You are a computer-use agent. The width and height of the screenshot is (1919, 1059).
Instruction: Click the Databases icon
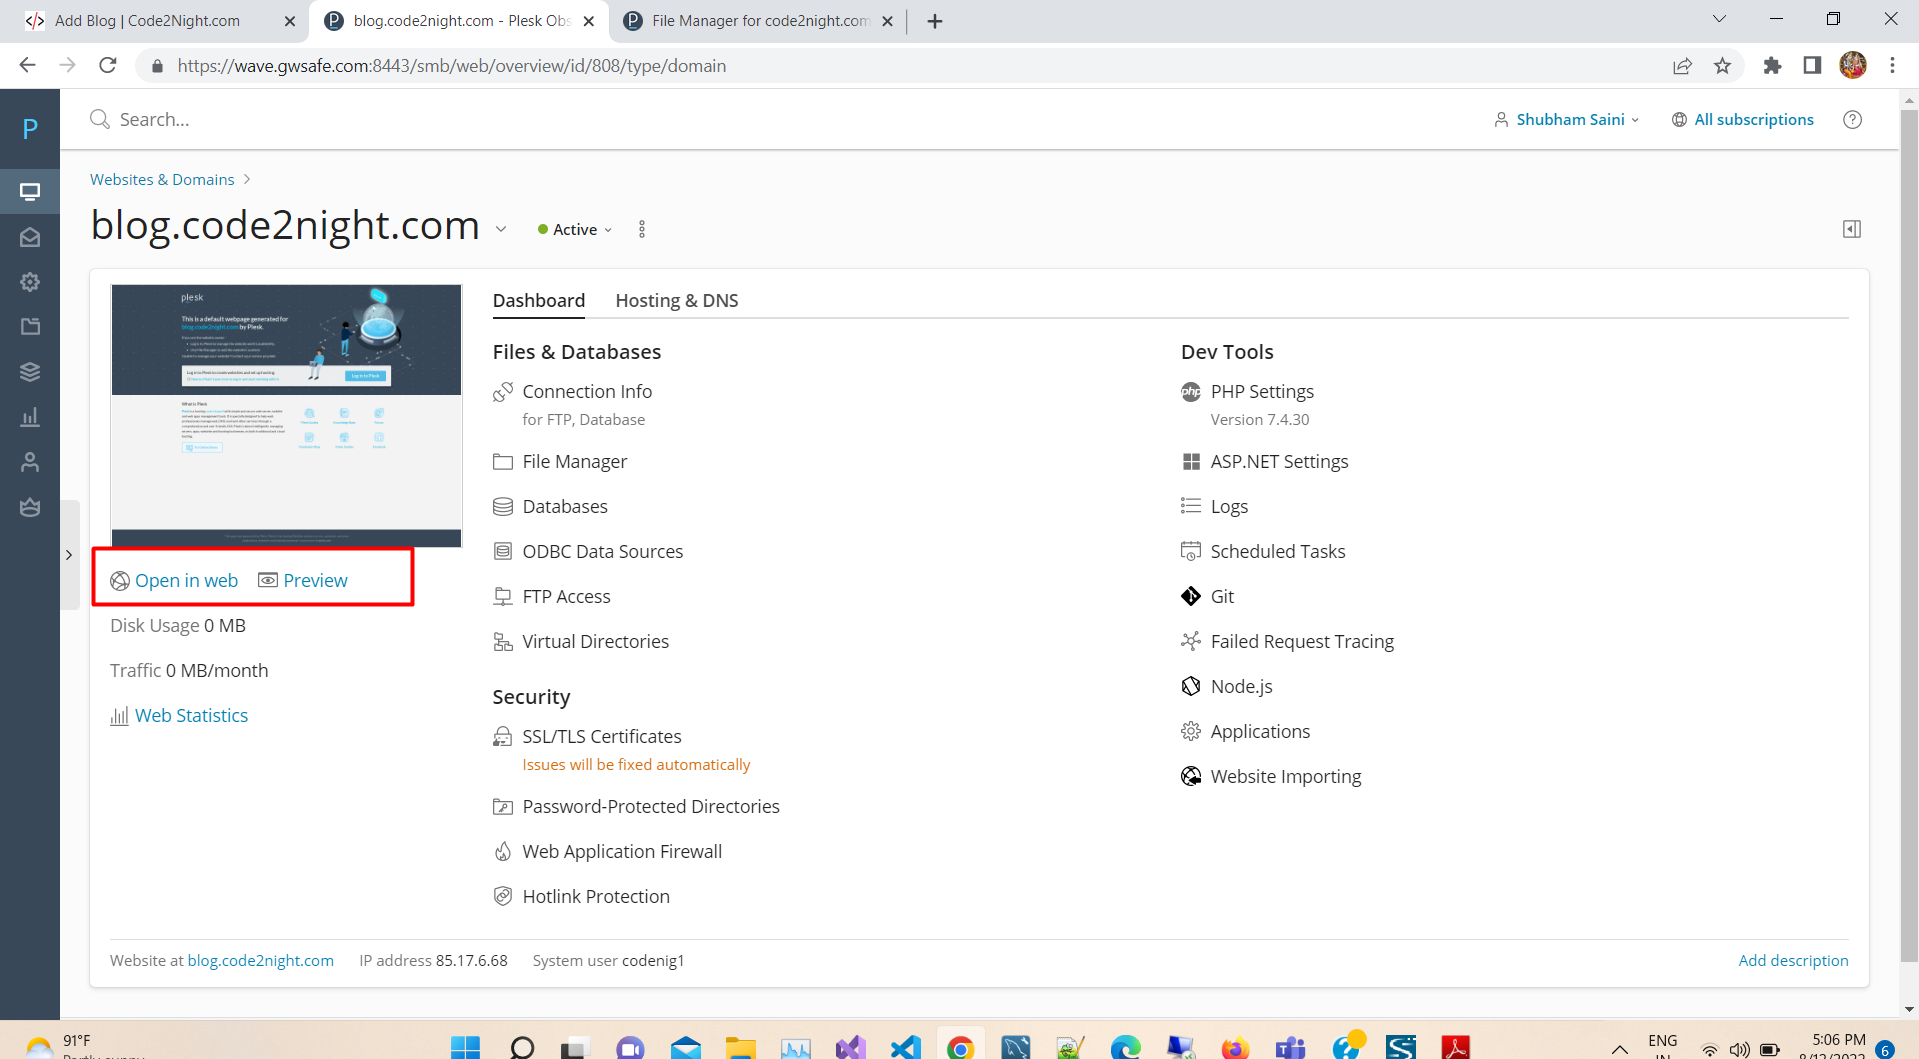coord(503,507)
